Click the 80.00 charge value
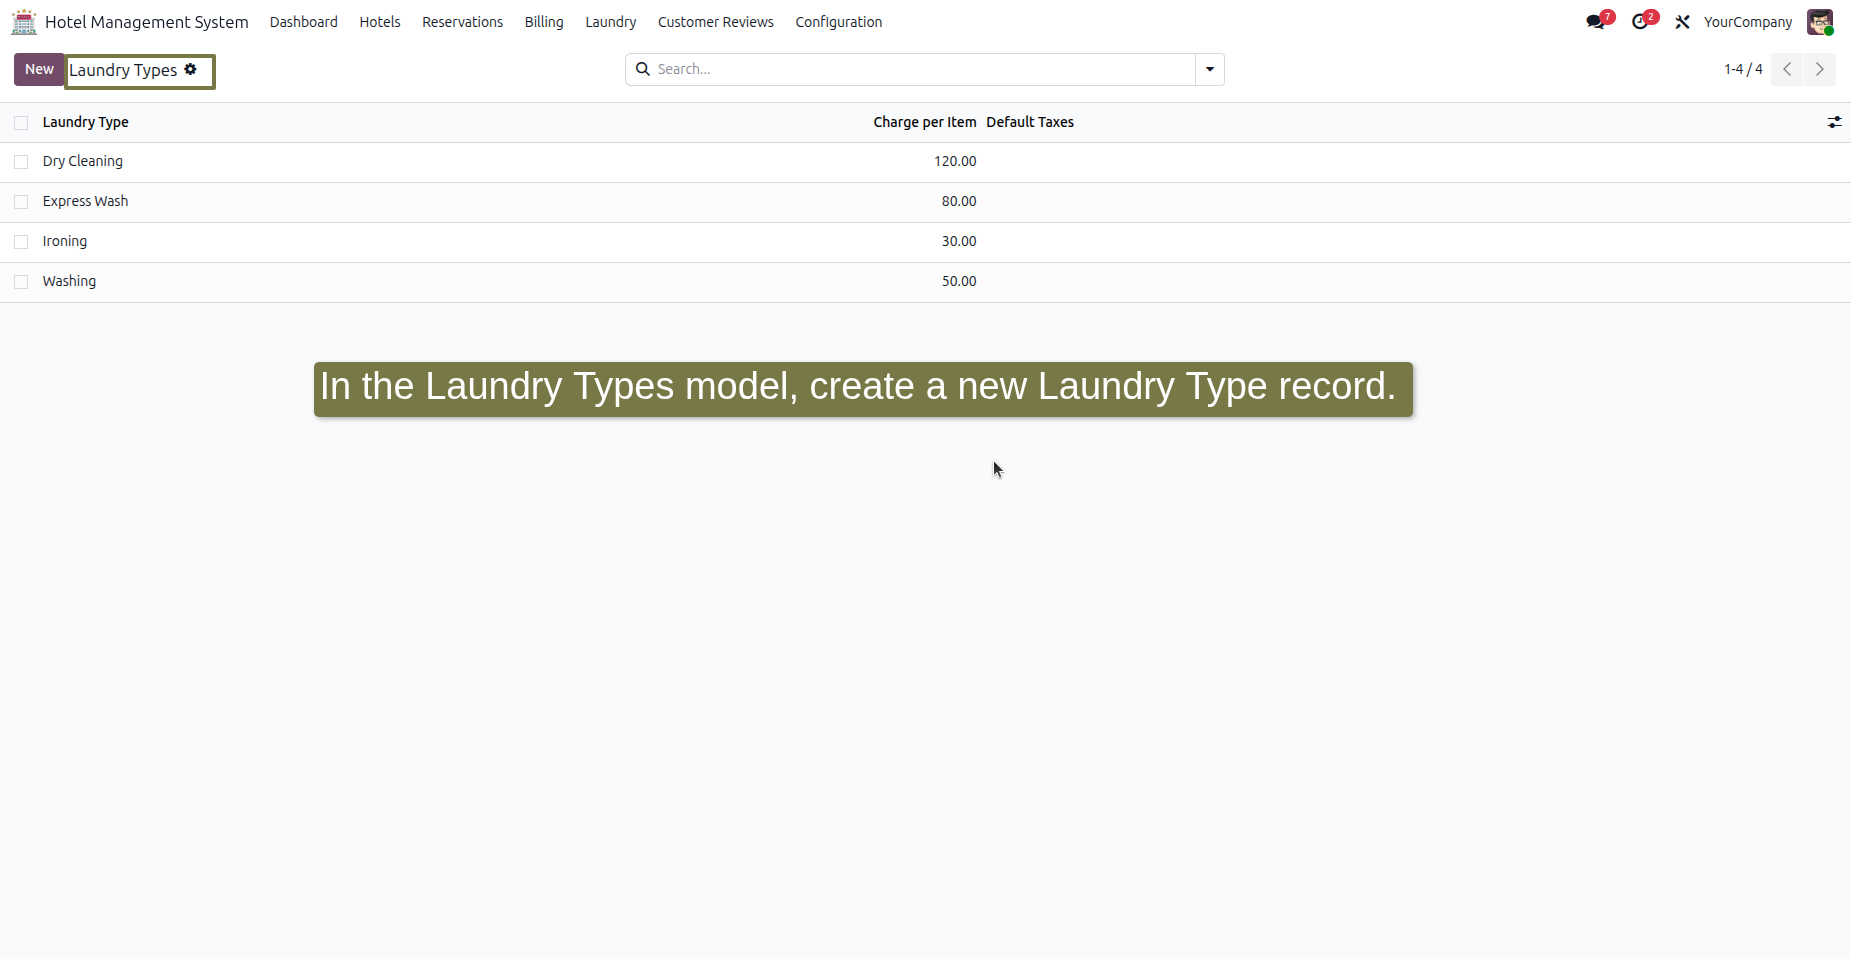 point(959,201)
